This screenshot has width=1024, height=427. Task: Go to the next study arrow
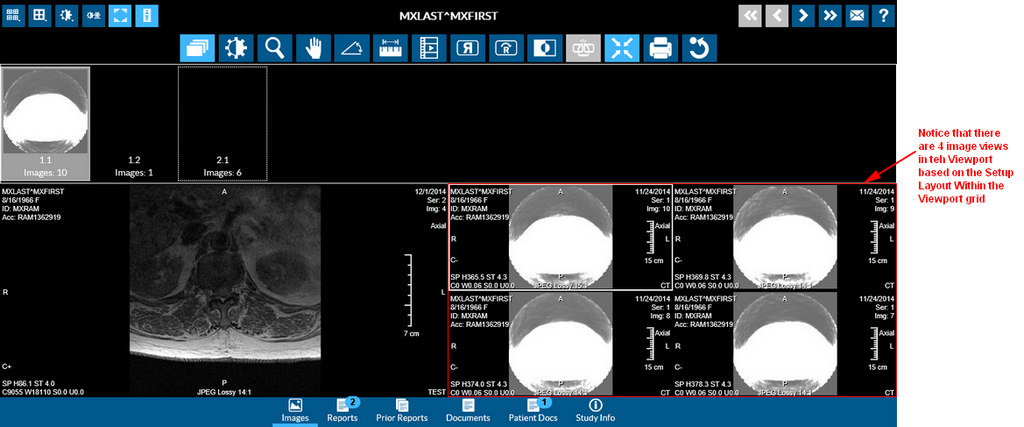click(x=803, y=16)
